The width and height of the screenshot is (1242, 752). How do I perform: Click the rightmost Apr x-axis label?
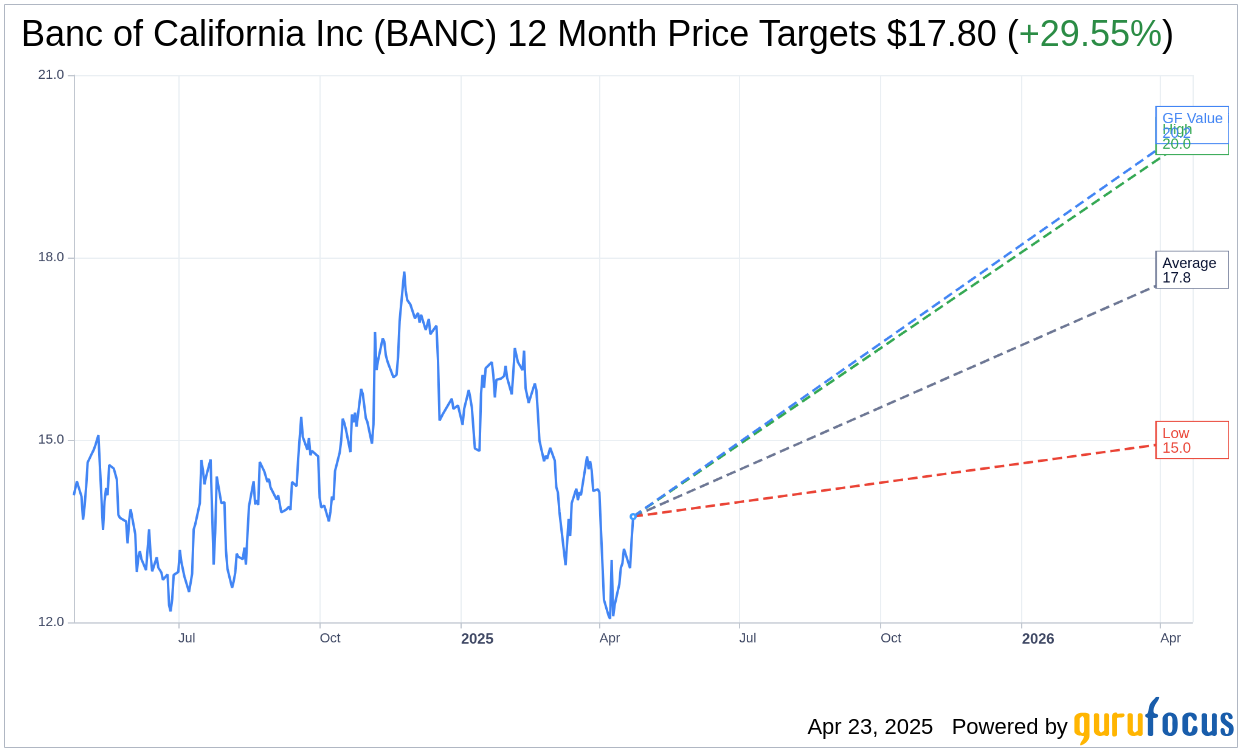click(x=1170, y=638)
